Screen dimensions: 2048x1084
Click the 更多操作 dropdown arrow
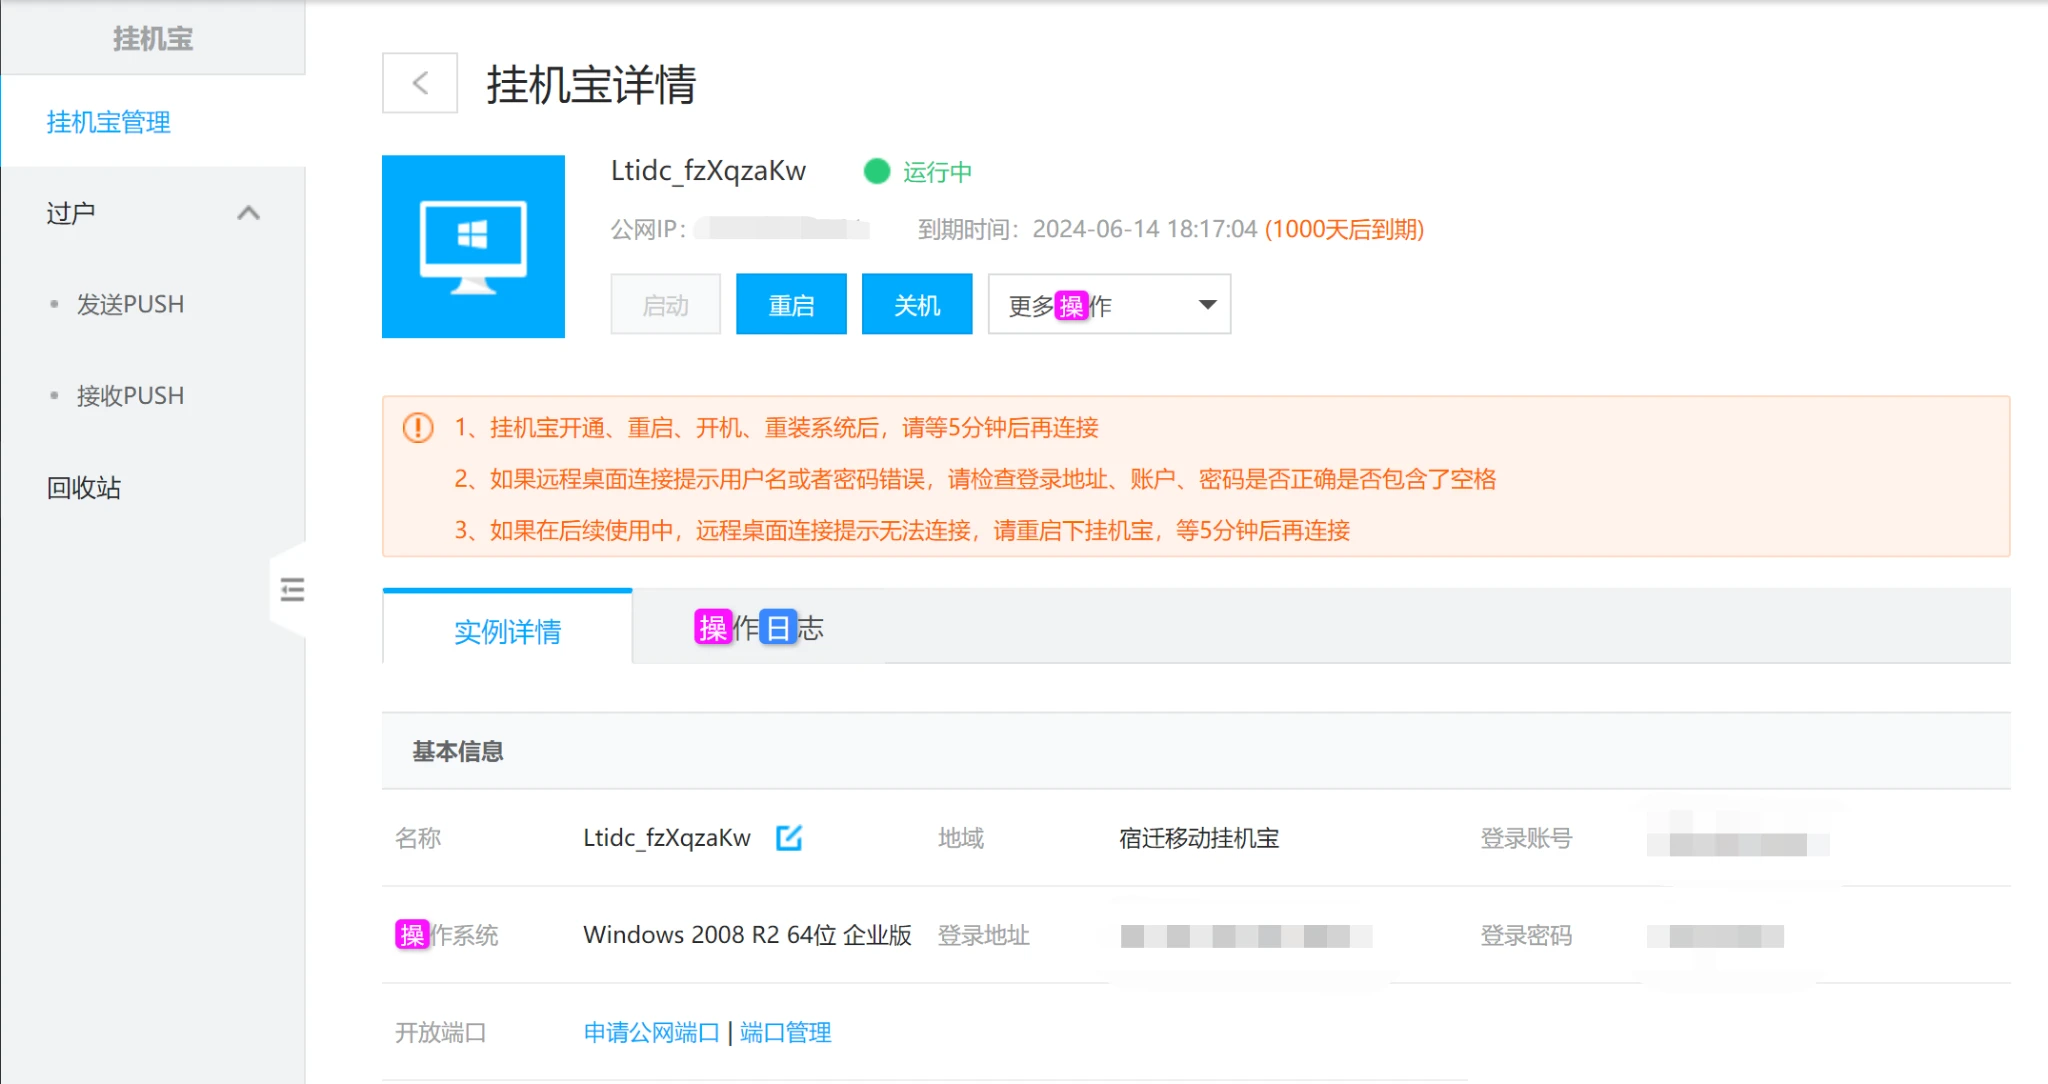pyautogui.click(x=1207, y=305)
